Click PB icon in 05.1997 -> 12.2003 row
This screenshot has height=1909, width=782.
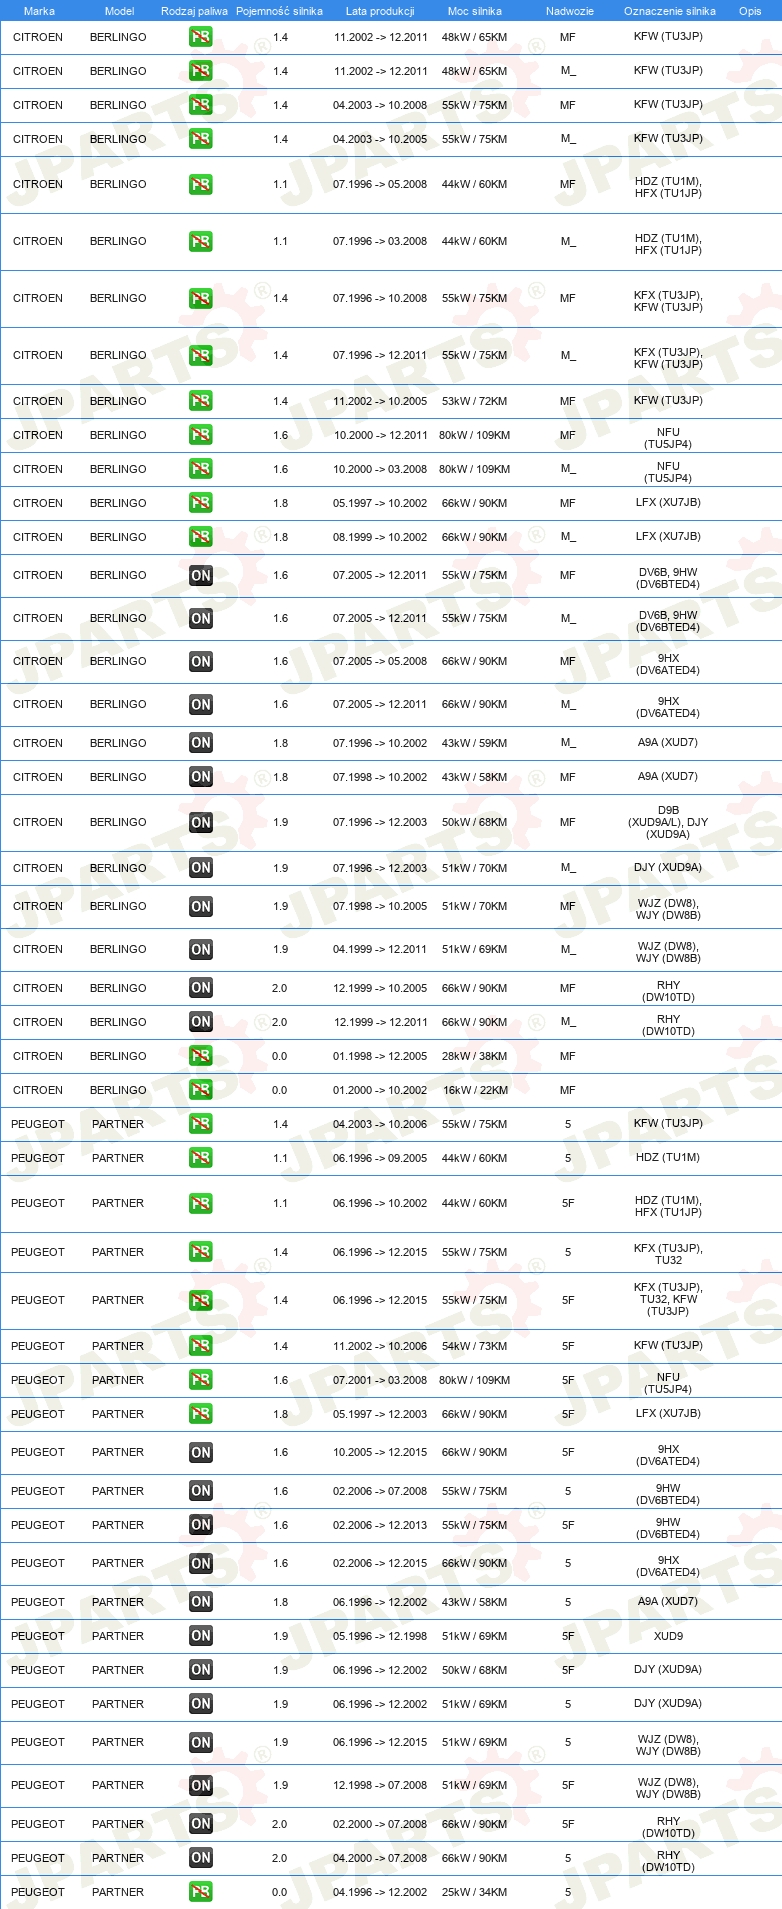(201, 1414)
